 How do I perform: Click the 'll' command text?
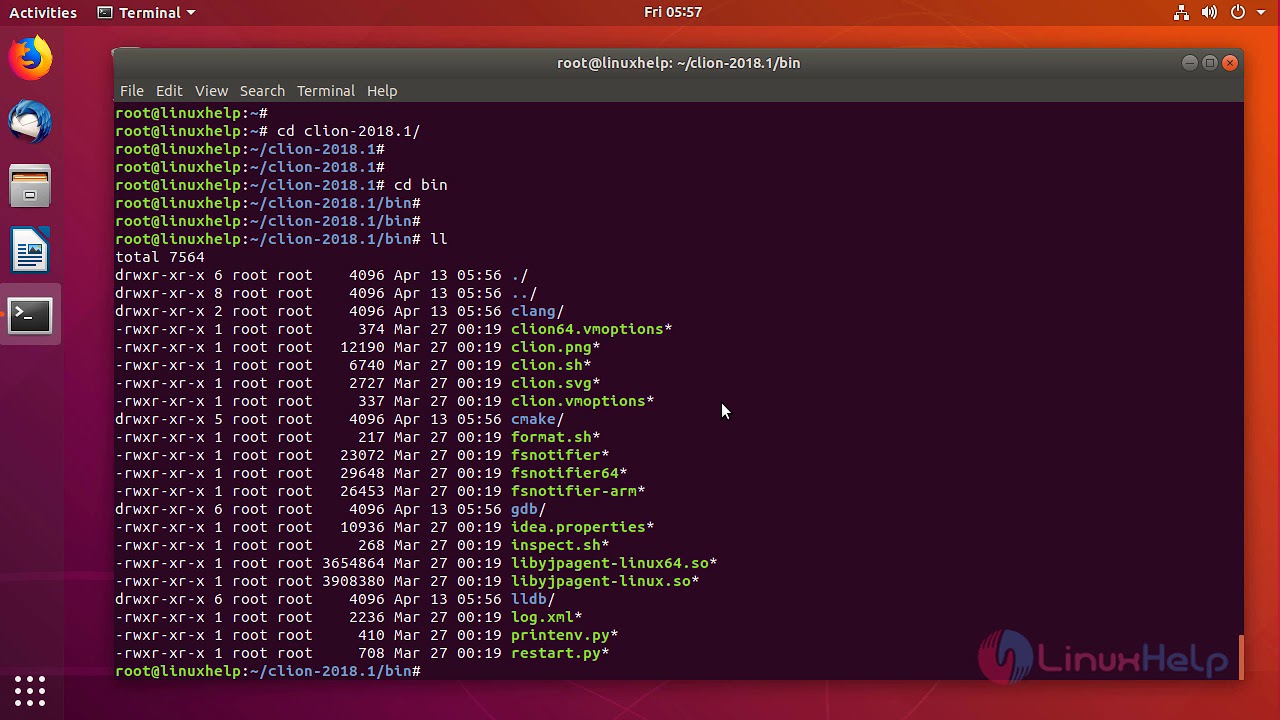(x=439, y=239)
